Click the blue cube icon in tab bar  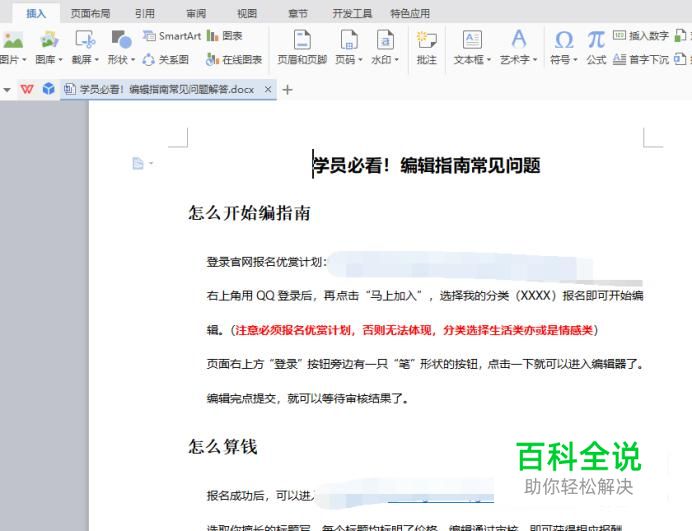click(x=49, y=89)
